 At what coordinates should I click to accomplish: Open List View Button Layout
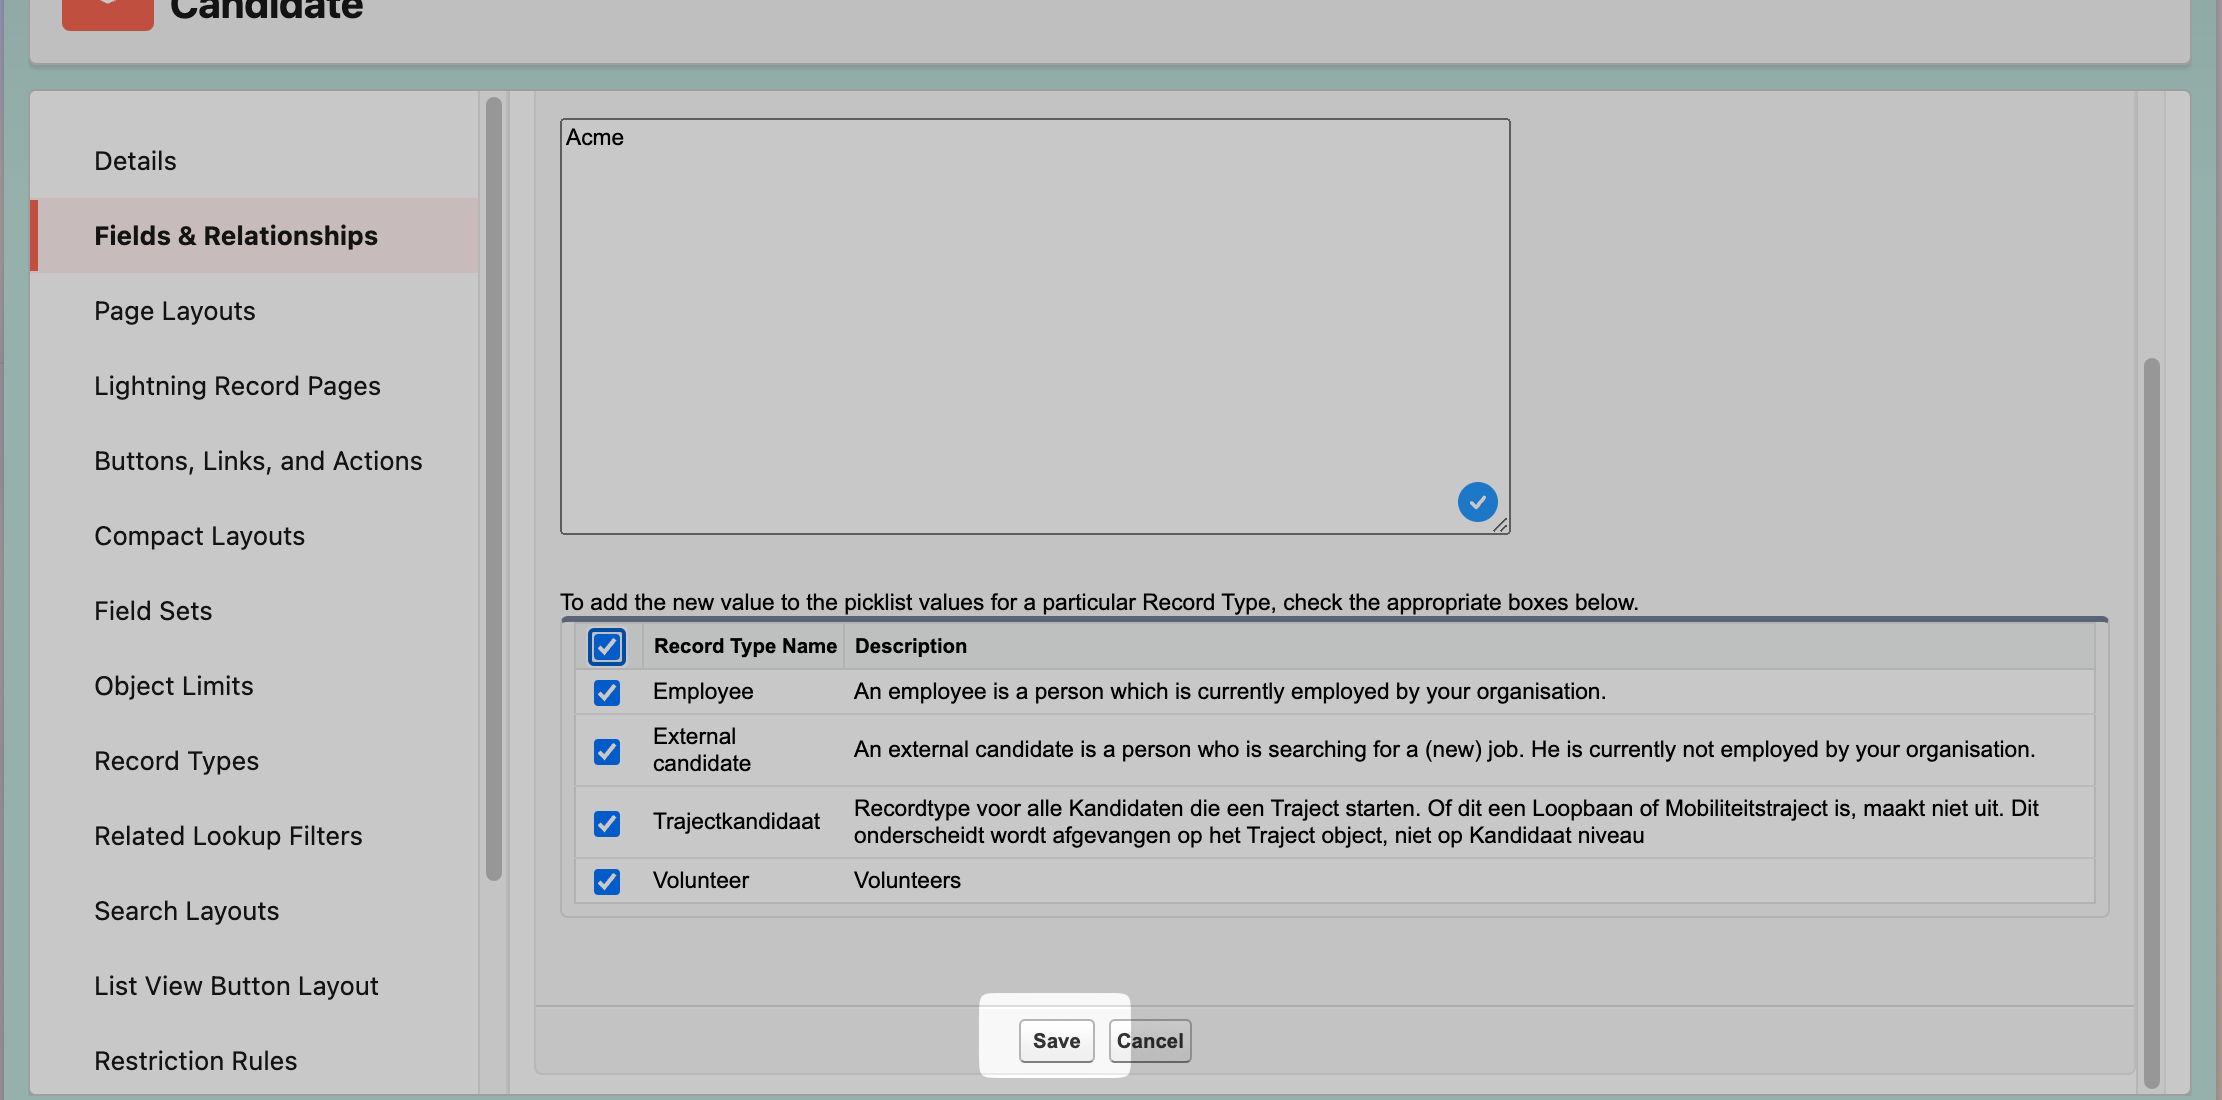[x=236, y=986]
